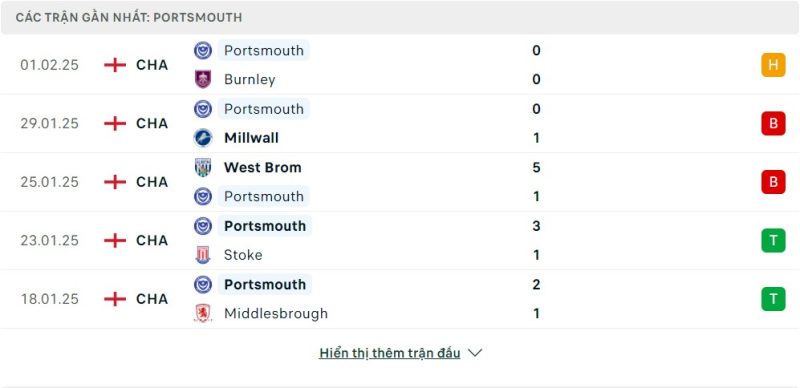Click the Stoke club crest
This screenshot has width=800, height=388.
click(203, 255)
